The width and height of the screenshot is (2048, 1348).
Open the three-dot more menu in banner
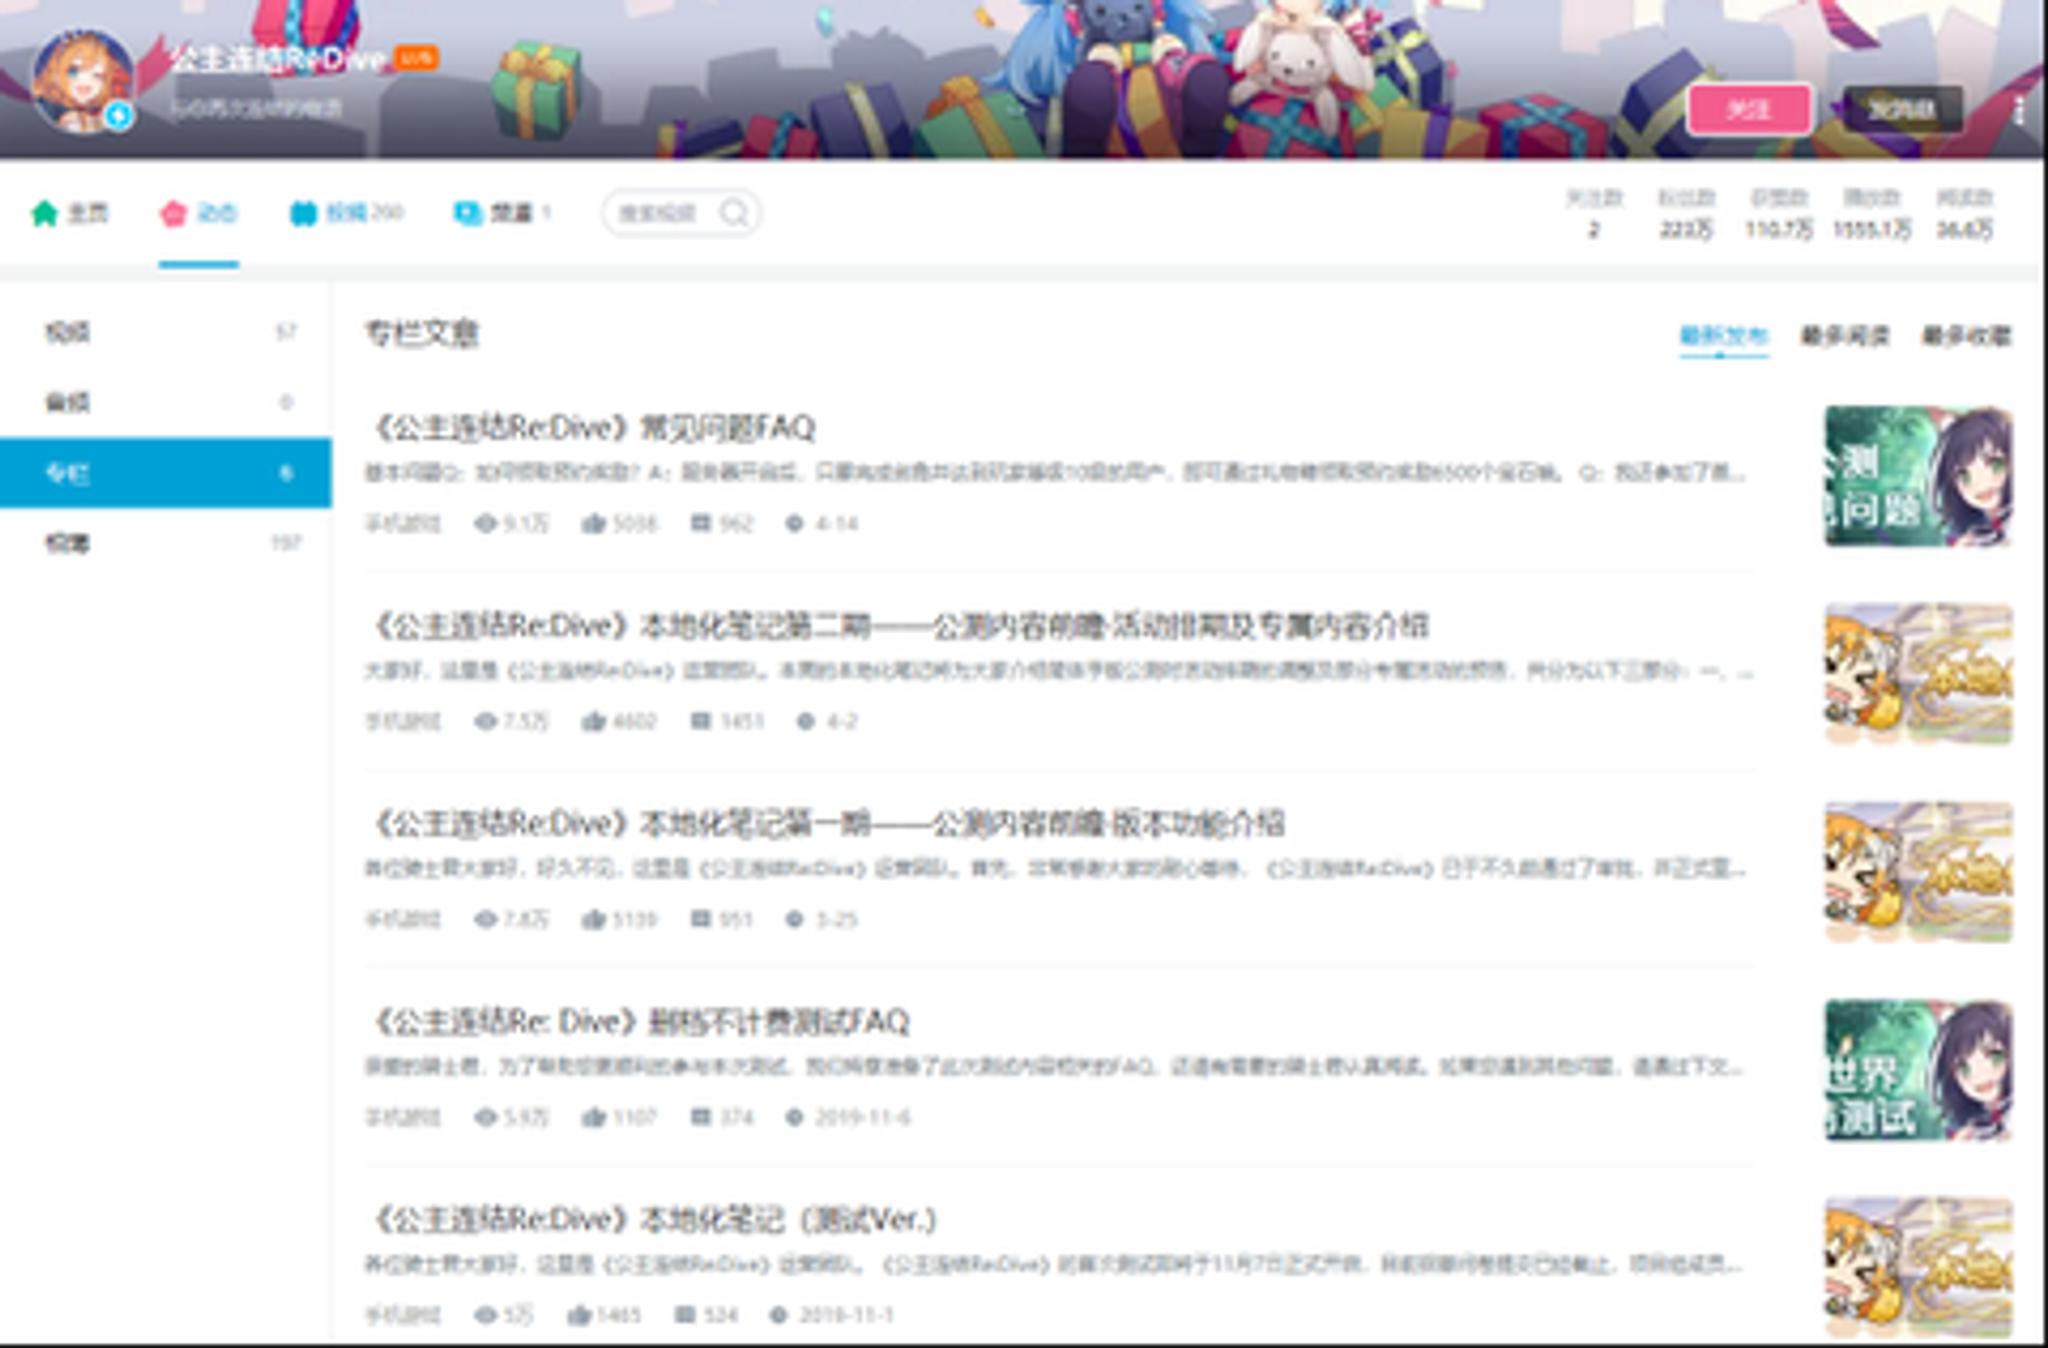pyautogui.click(x=2019, y=110)
